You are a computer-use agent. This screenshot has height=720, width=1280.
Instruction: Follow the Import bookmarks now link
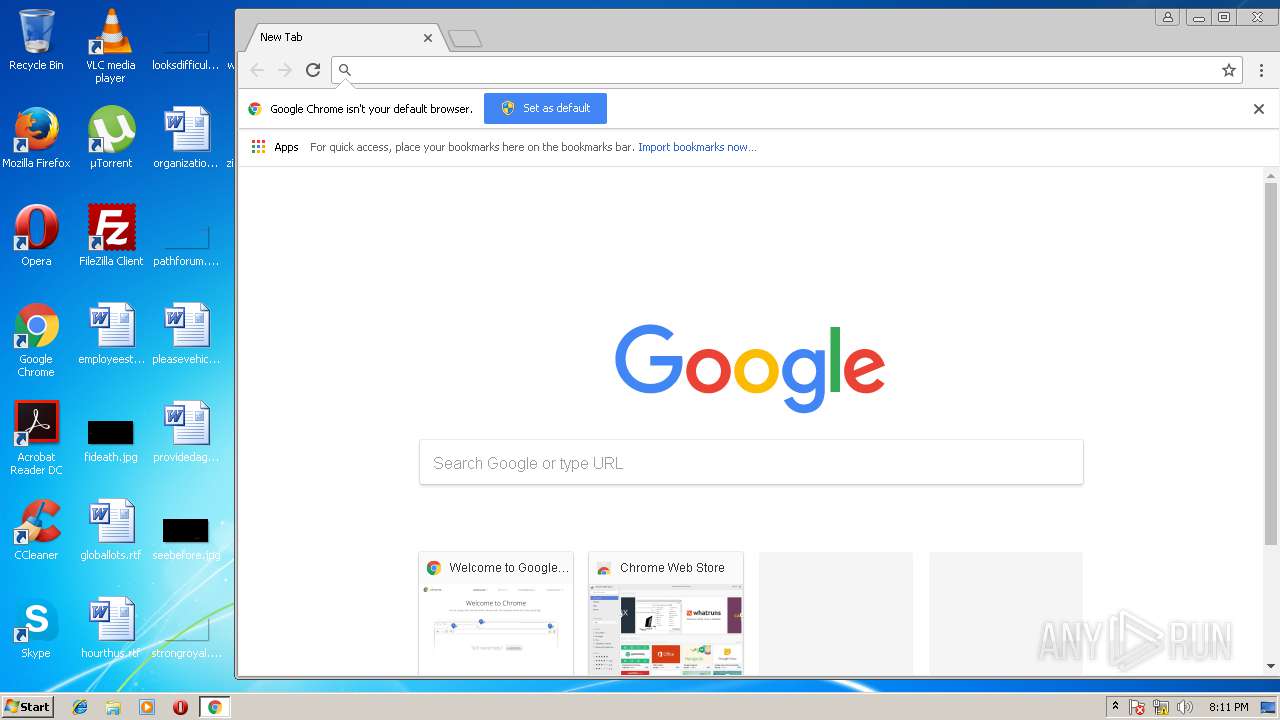[697, 147]
